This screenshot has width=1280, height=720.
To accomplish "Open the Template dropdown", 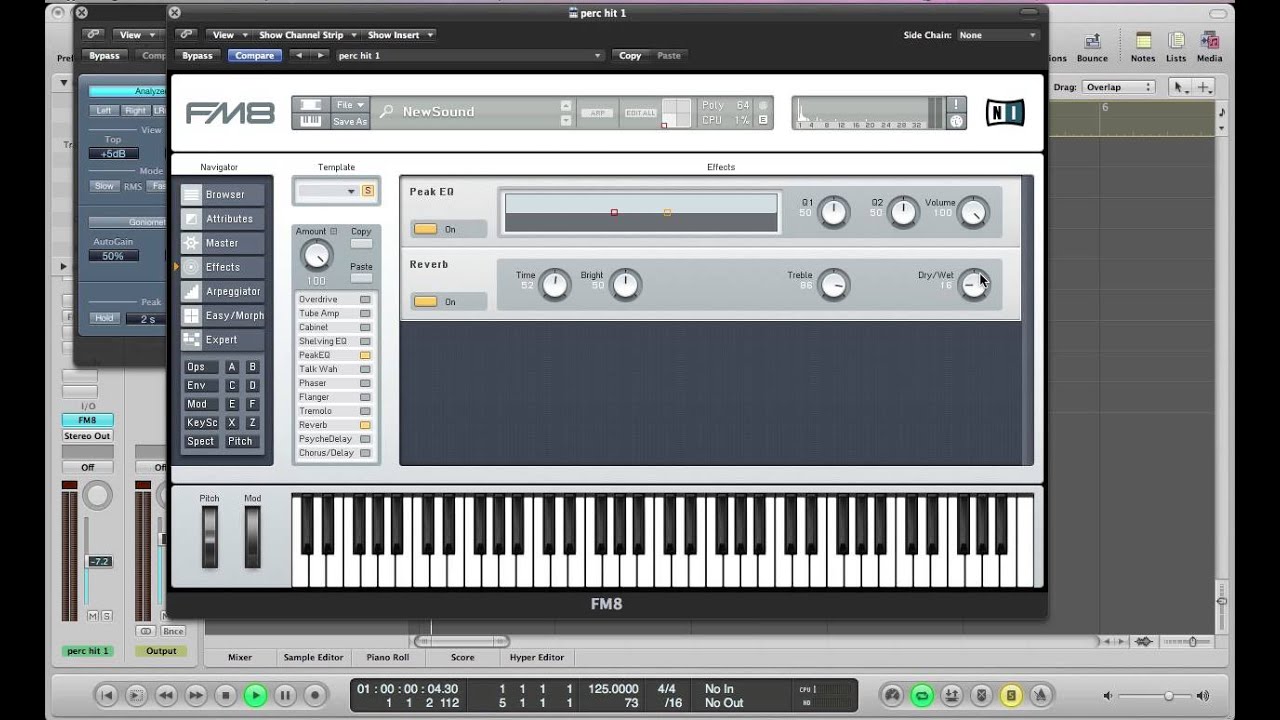I will tap(327, 191).
